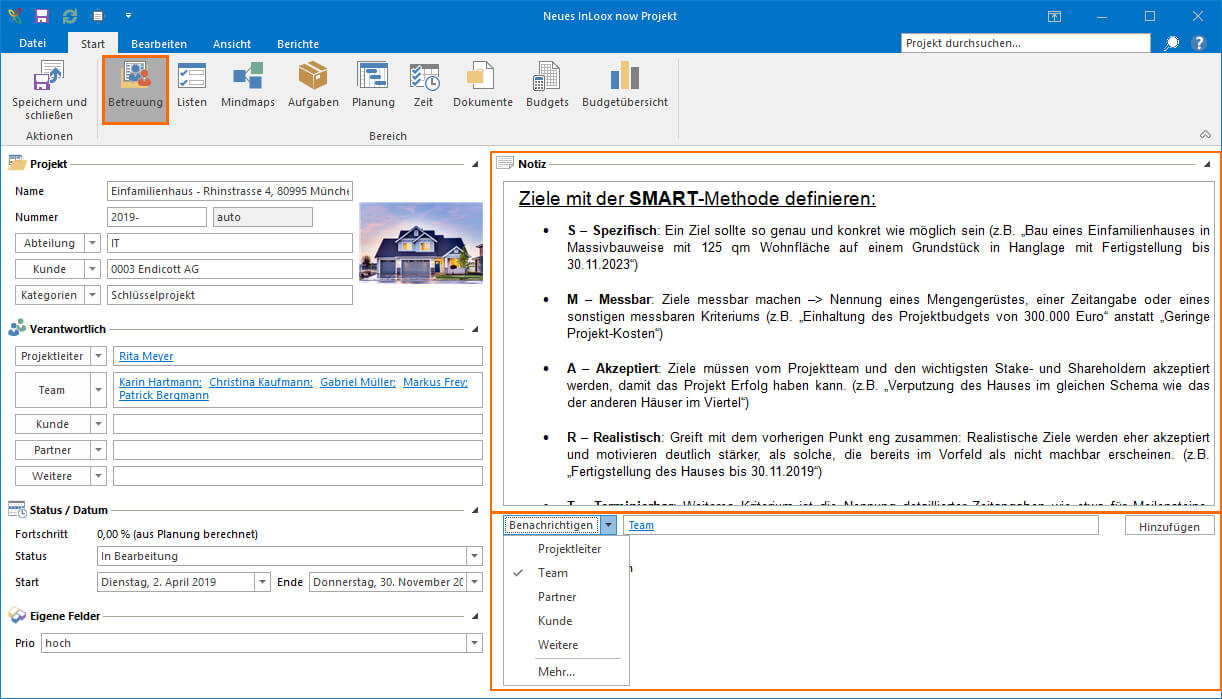This screenshot has height=699, width=1222.
Task: Open the Zeit tracking section
Action: point(424,85)
